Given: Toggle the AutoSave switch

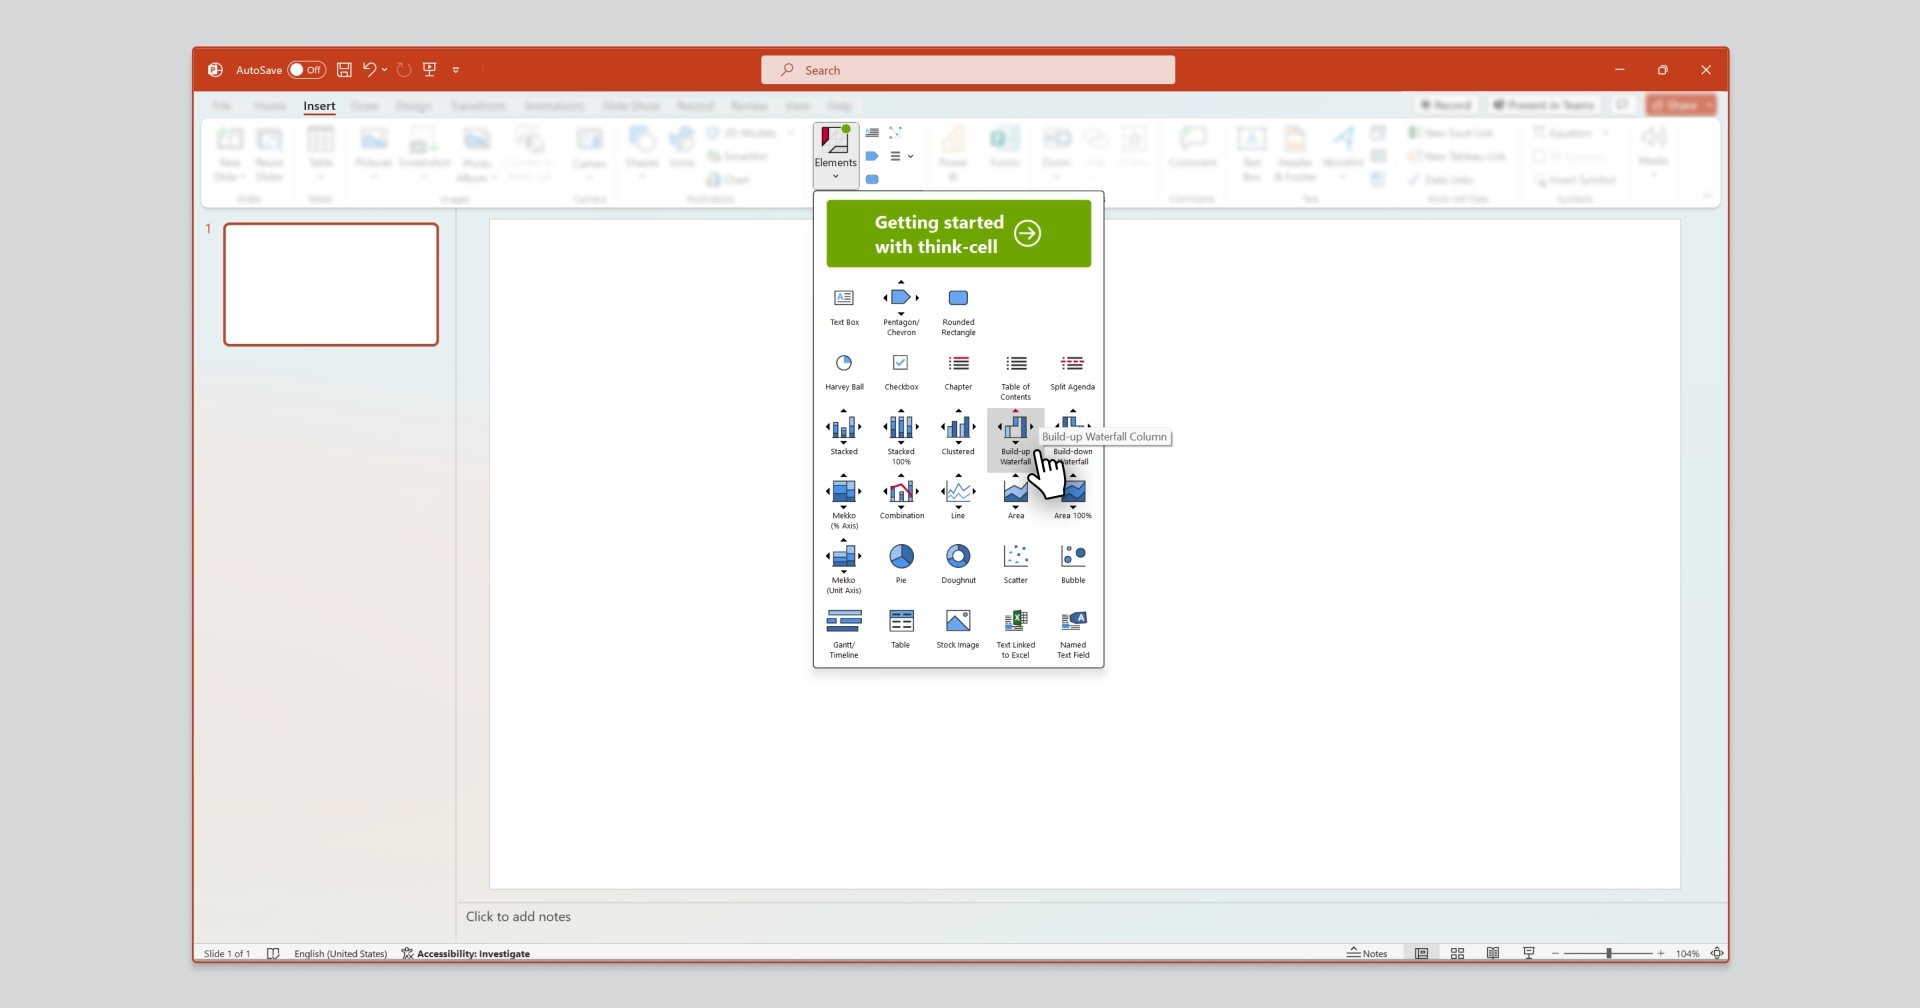Looking at the screenshot, I should (x=306, y=70).
